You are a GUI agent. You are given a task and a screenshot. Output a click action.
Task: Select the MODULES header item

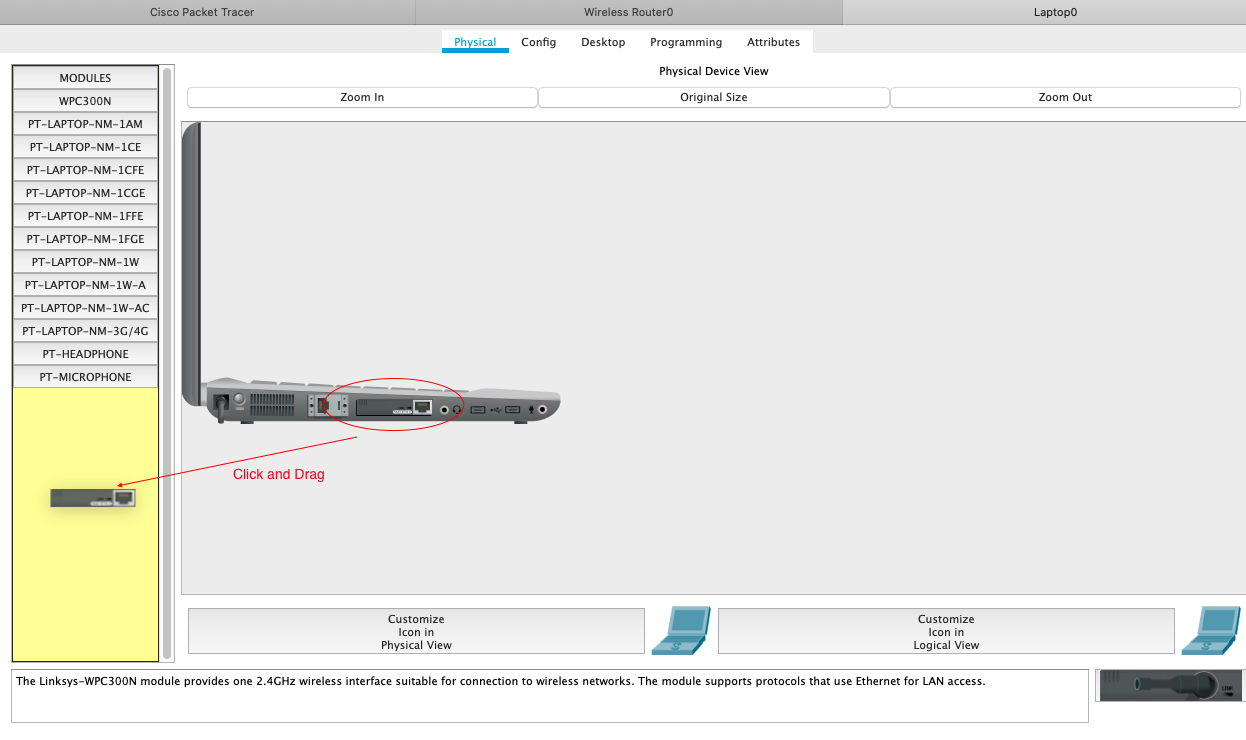[x=85, y=78]
